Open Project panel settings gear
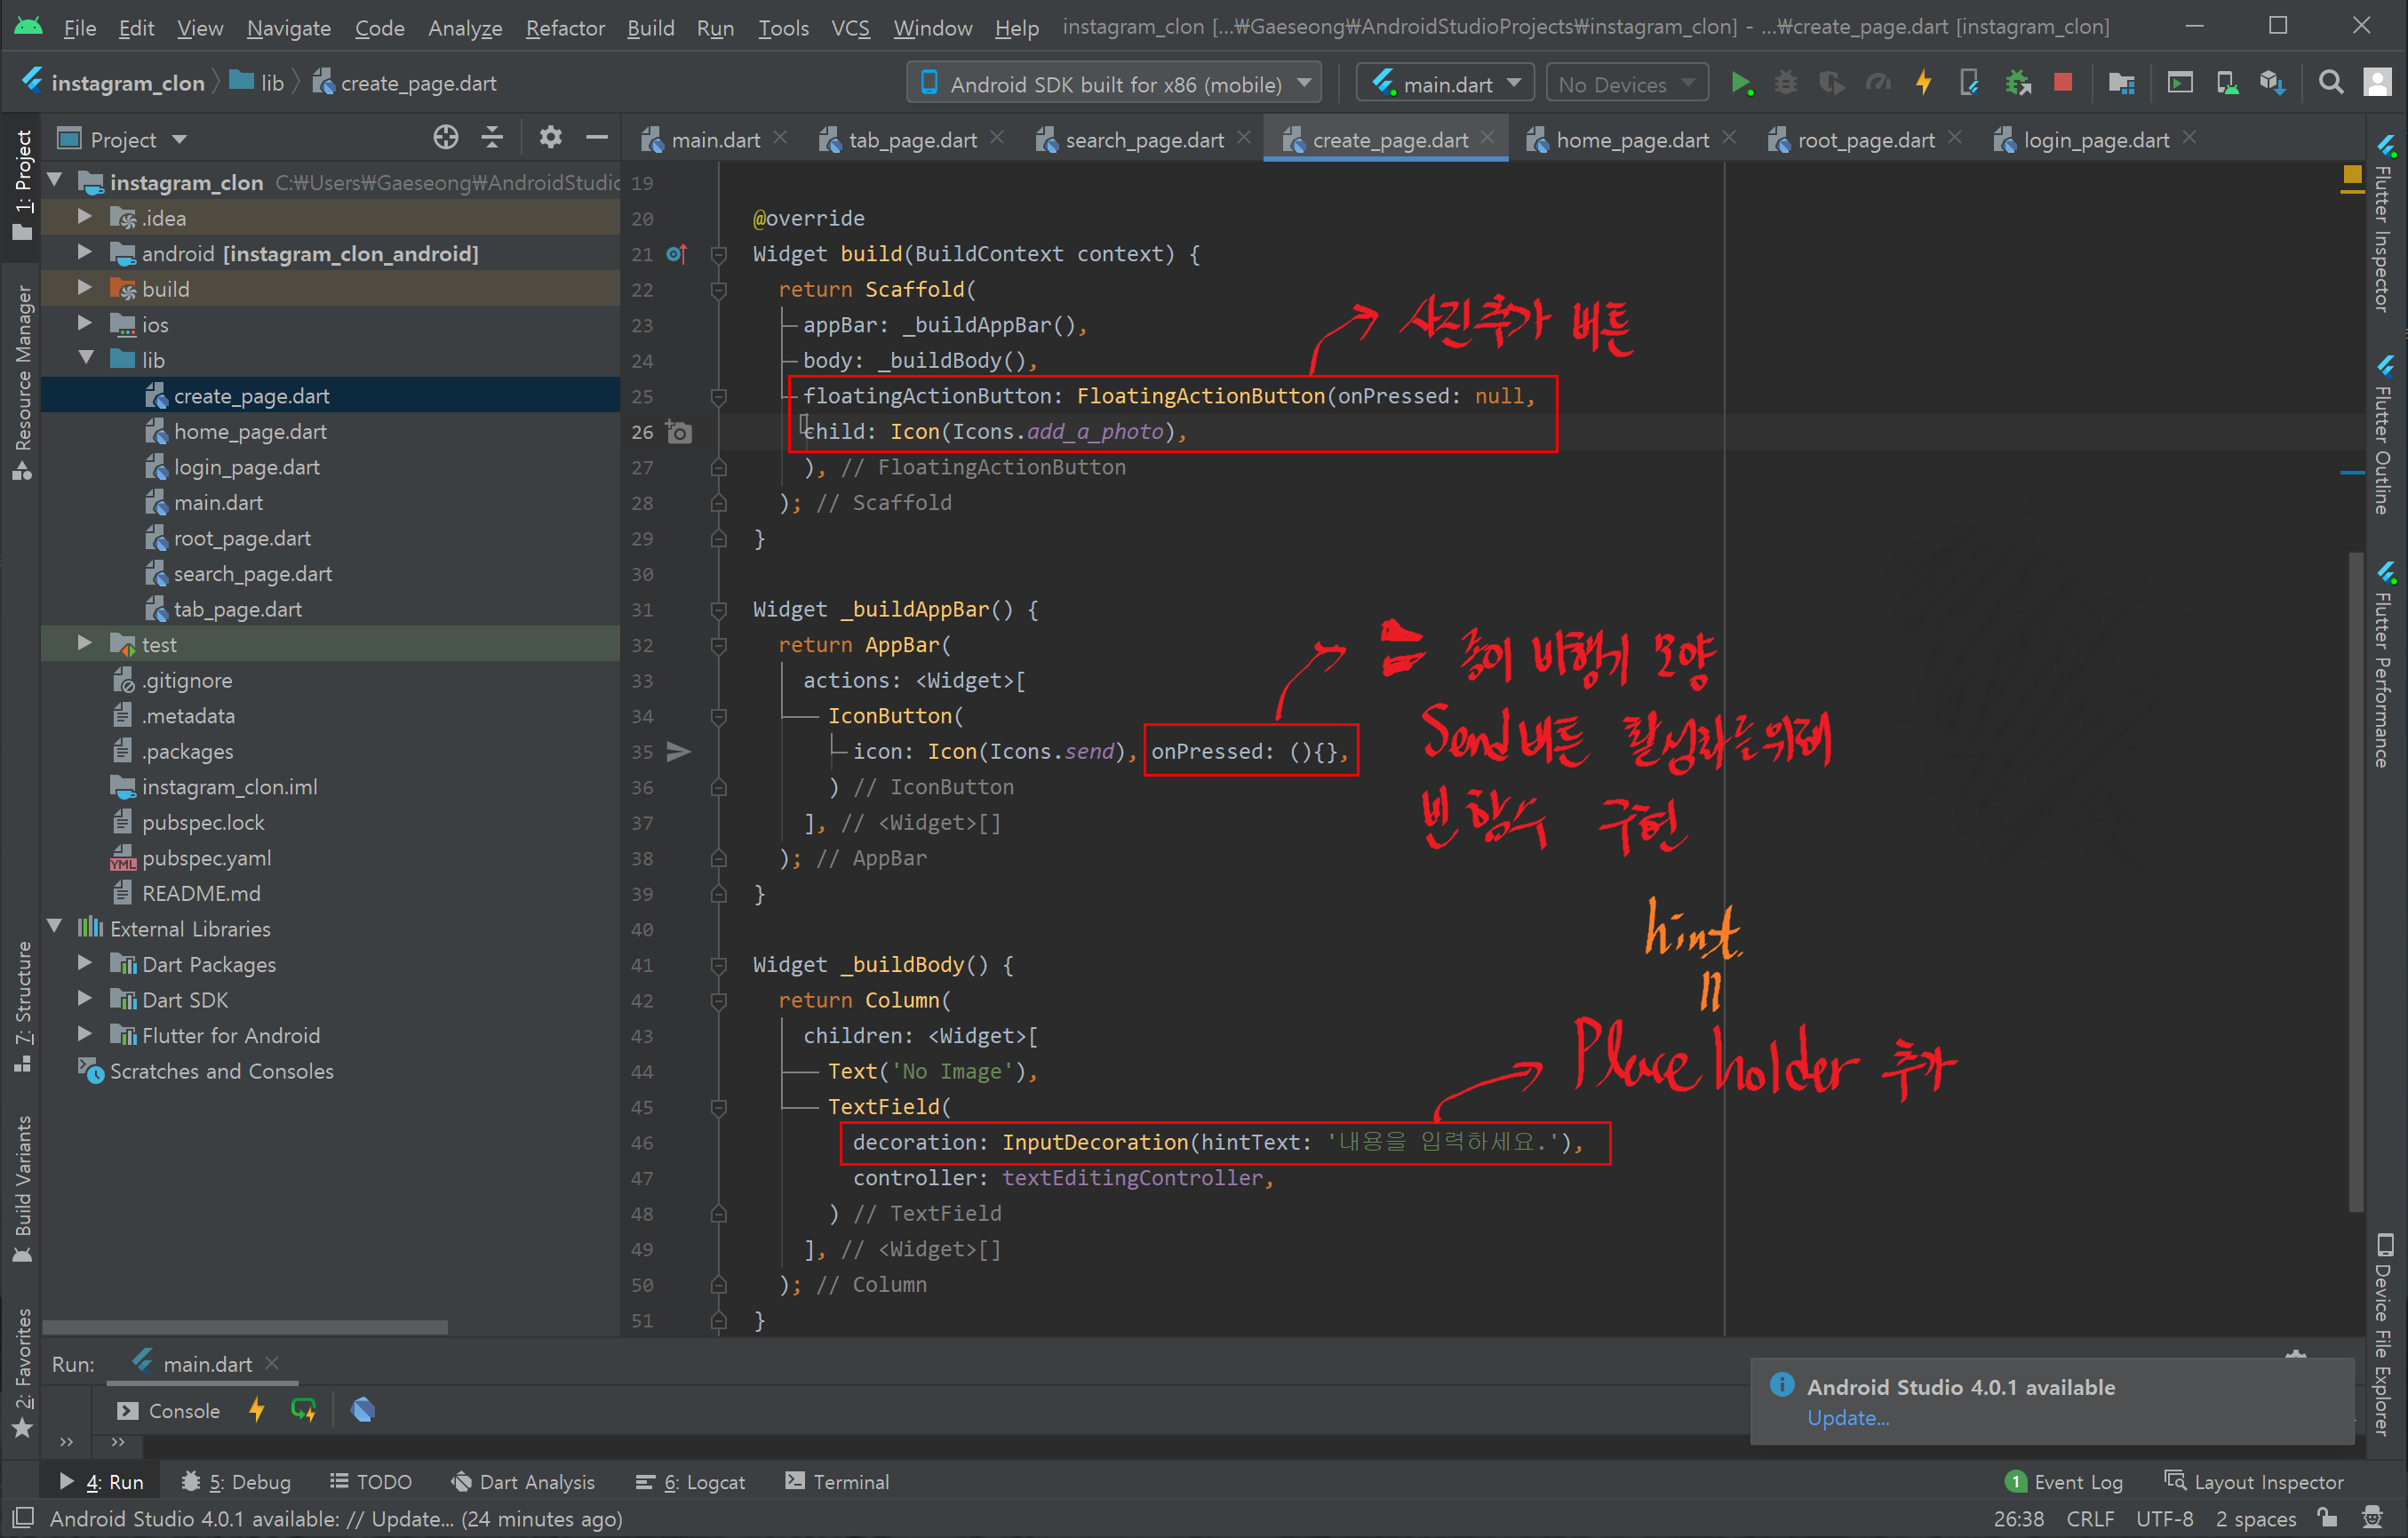The image size is (2408, 1538). pyautogui.click(x=550, y=138)
